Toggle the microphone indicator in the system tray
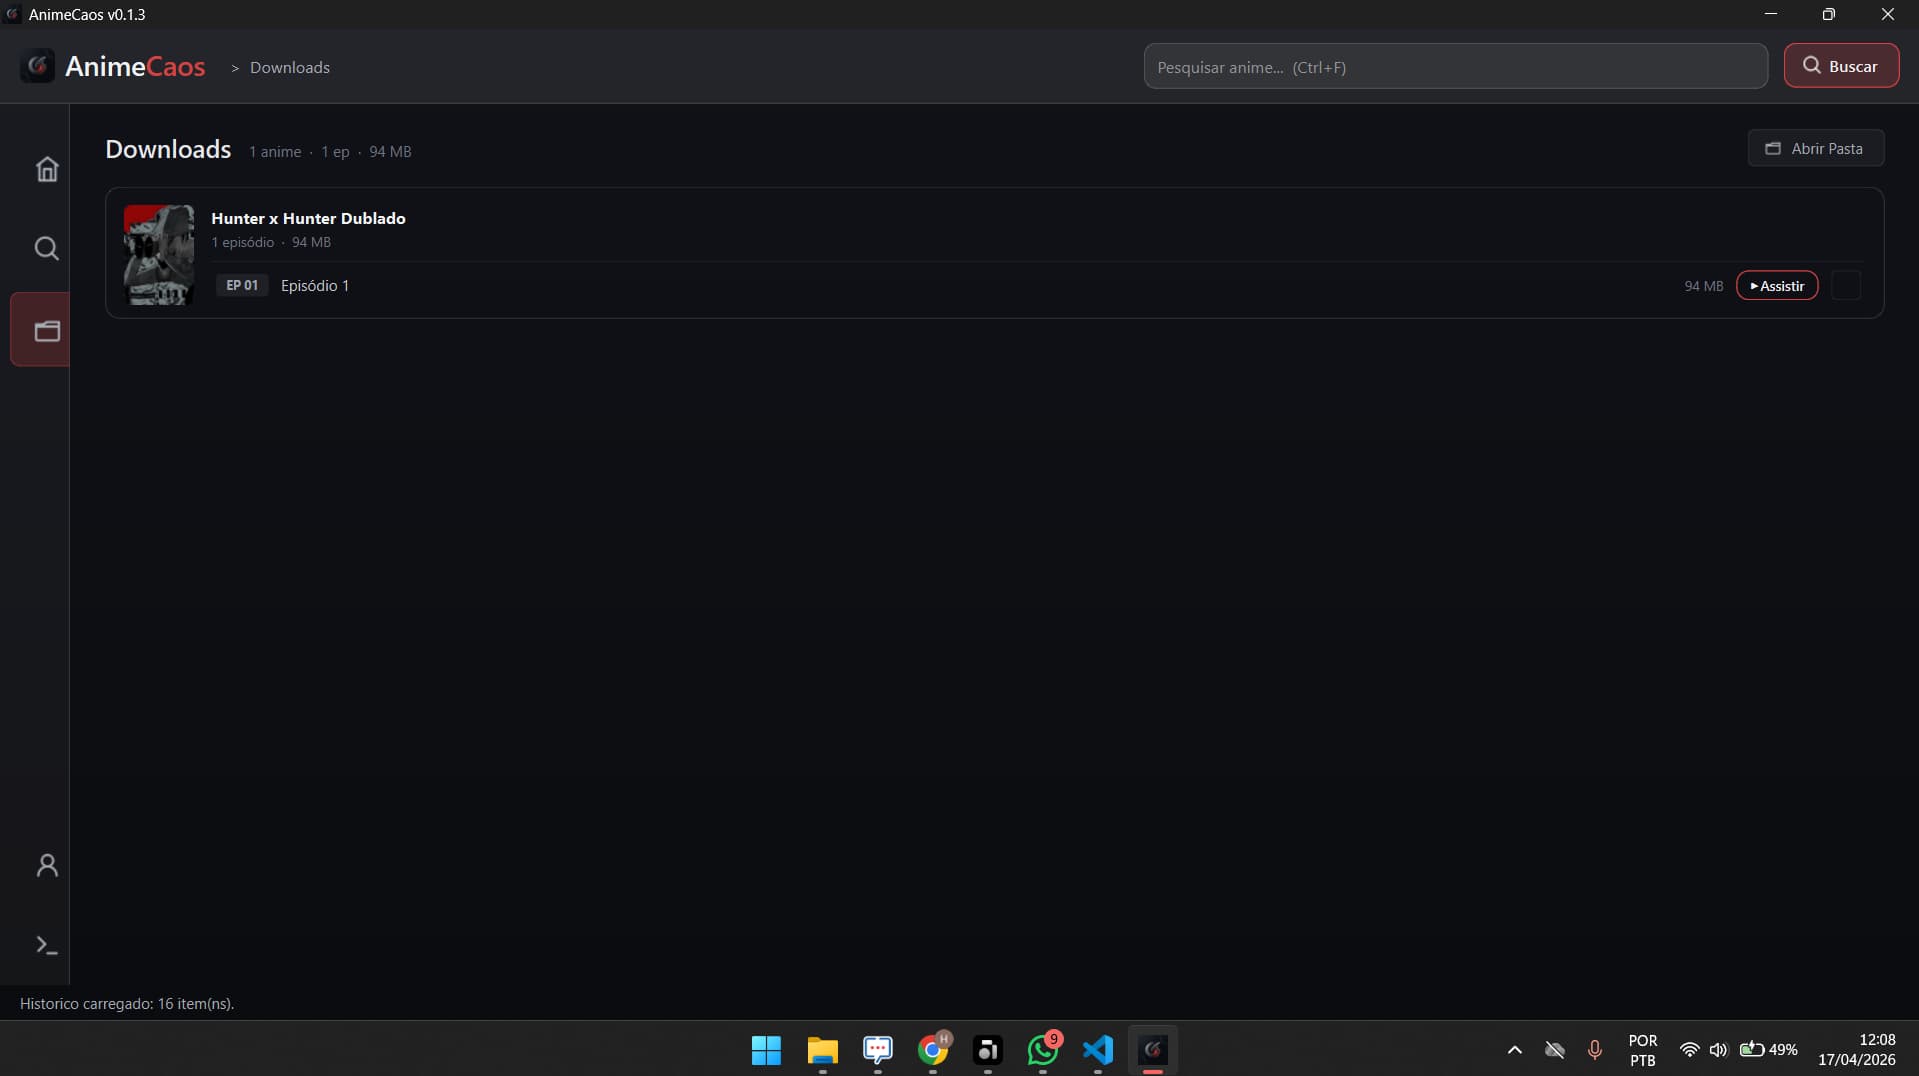The image size is (1919, 1076). click(x=1593, y=1050)
